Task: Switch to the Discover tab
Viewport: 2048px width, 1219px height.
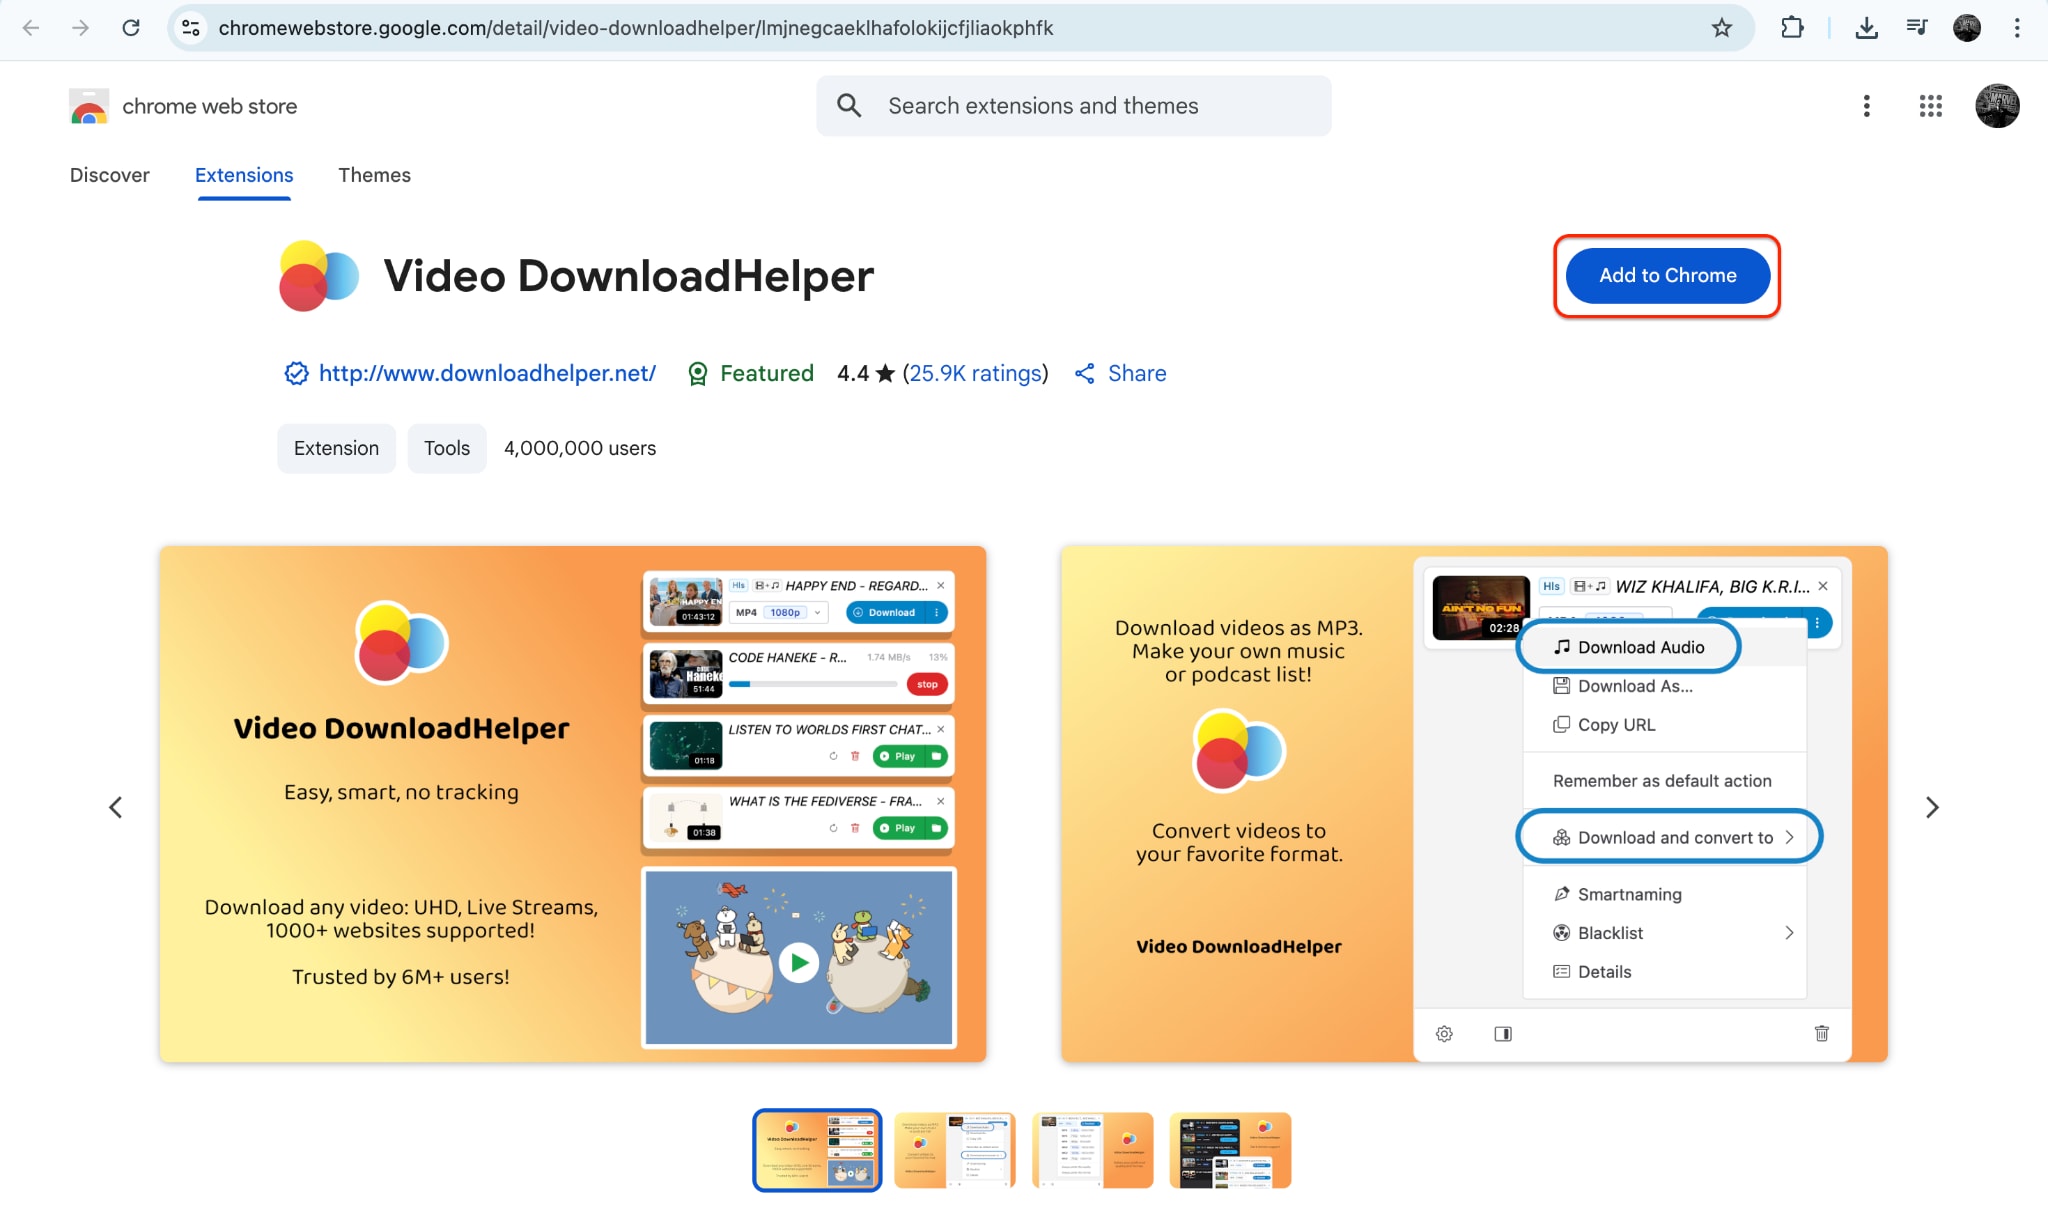Action: (110, 175)
